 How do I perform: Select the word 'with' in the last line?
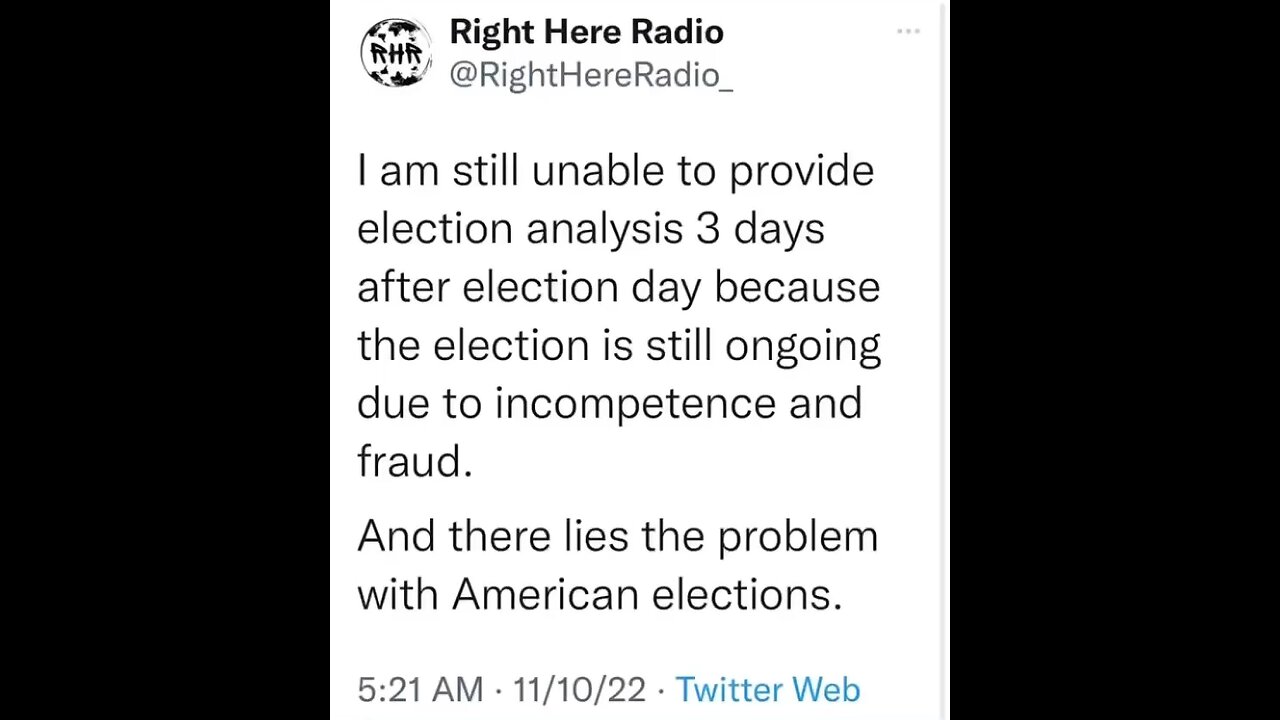399,595
